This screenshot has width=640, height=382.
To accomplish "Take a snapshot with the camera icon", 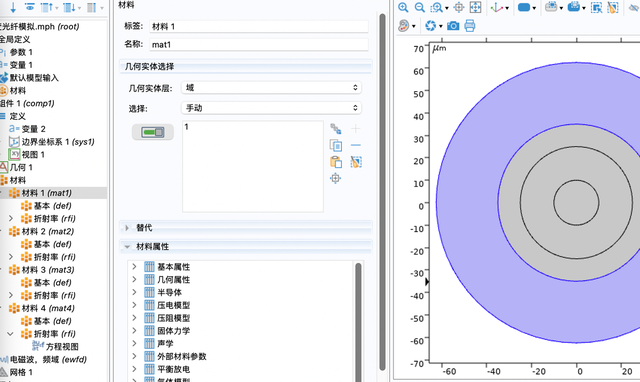I will point(453,26).
